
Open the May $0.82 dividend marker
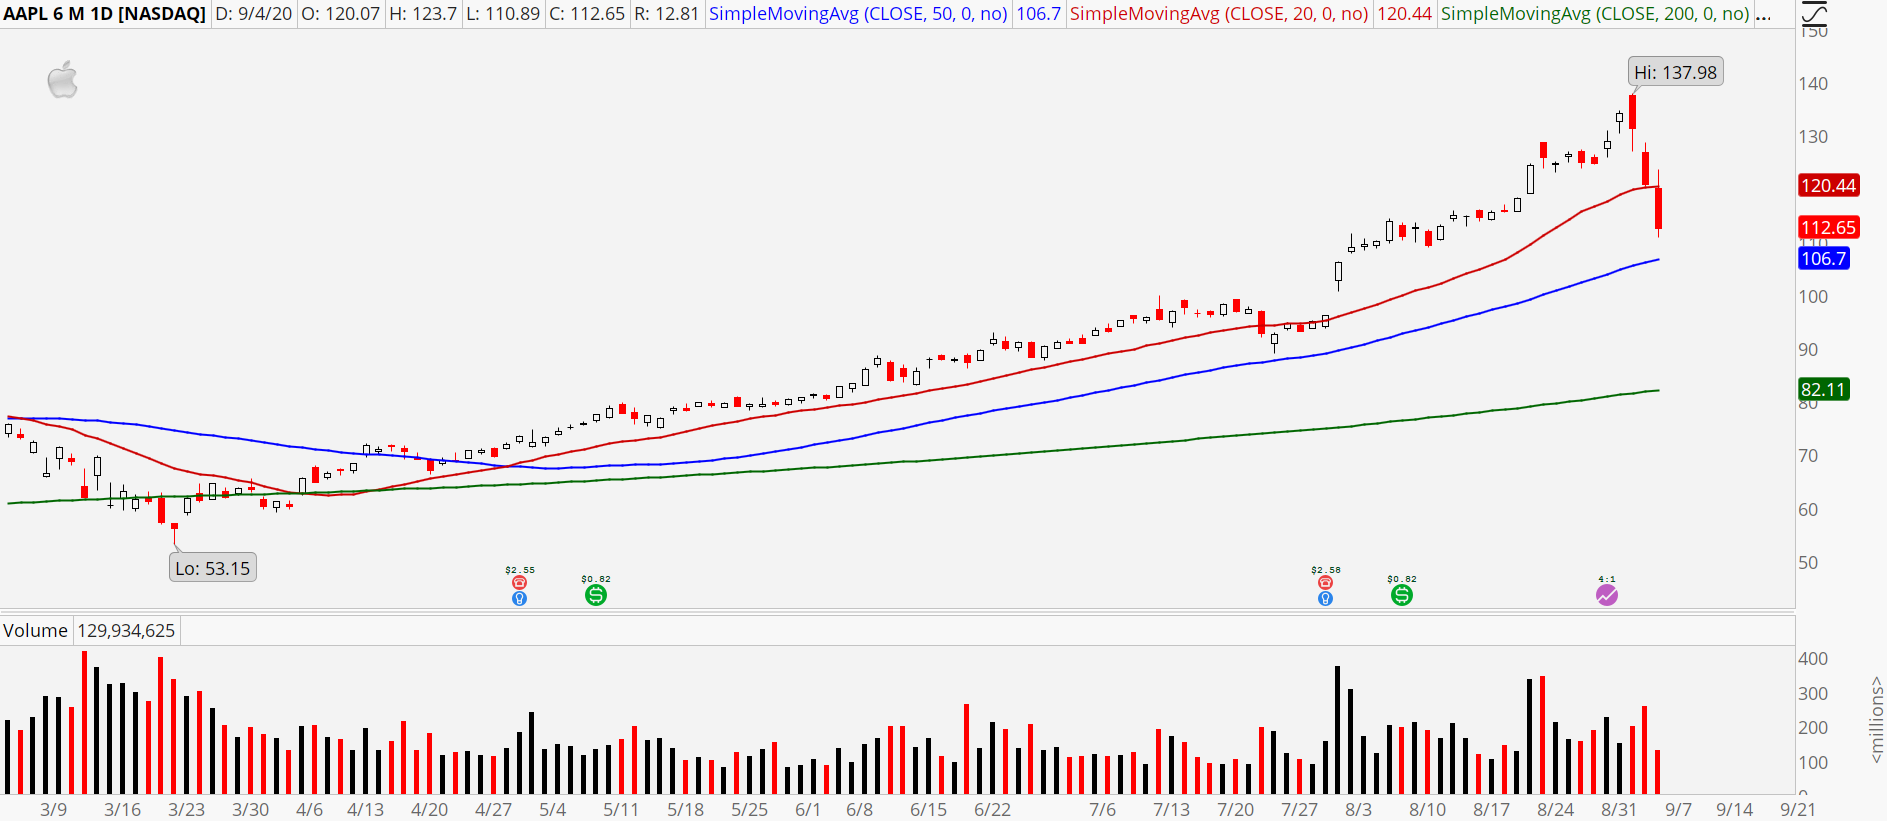click(x=596, y=595)
